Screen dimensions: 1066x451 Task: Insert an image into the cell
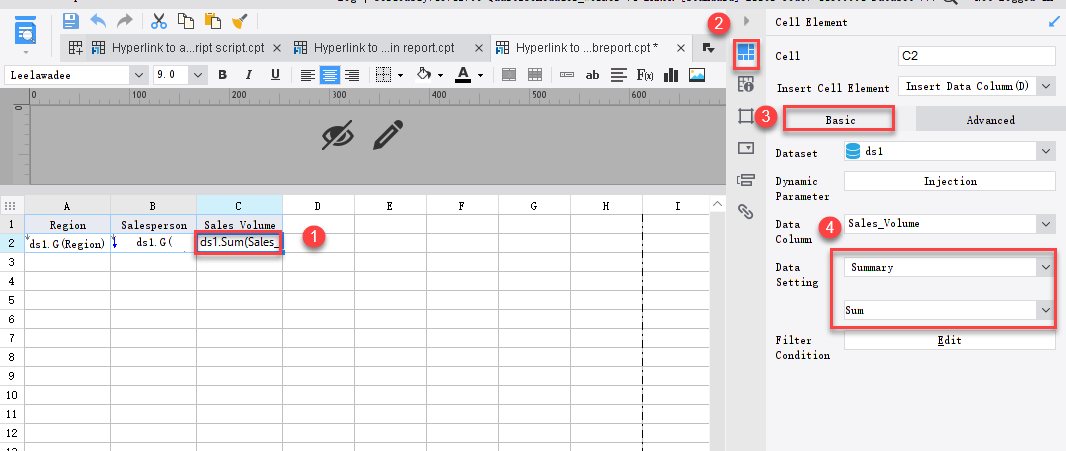[x=697, y=75]
